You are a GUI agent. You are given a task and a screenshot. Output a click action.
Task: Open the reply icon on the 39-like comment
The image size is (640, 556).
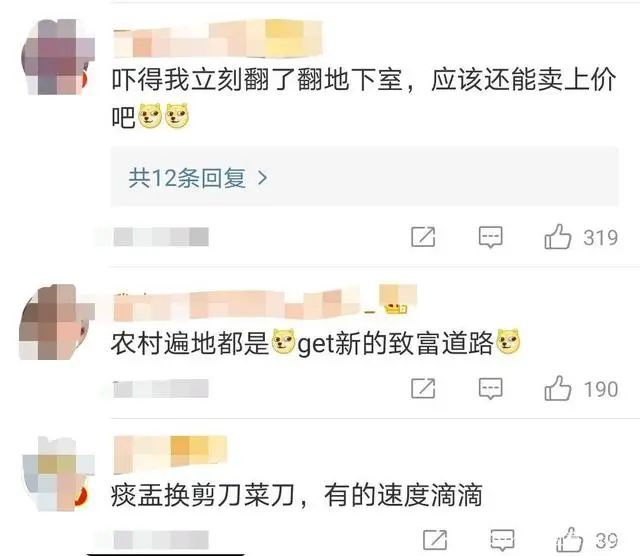click(x=502, y=540)
